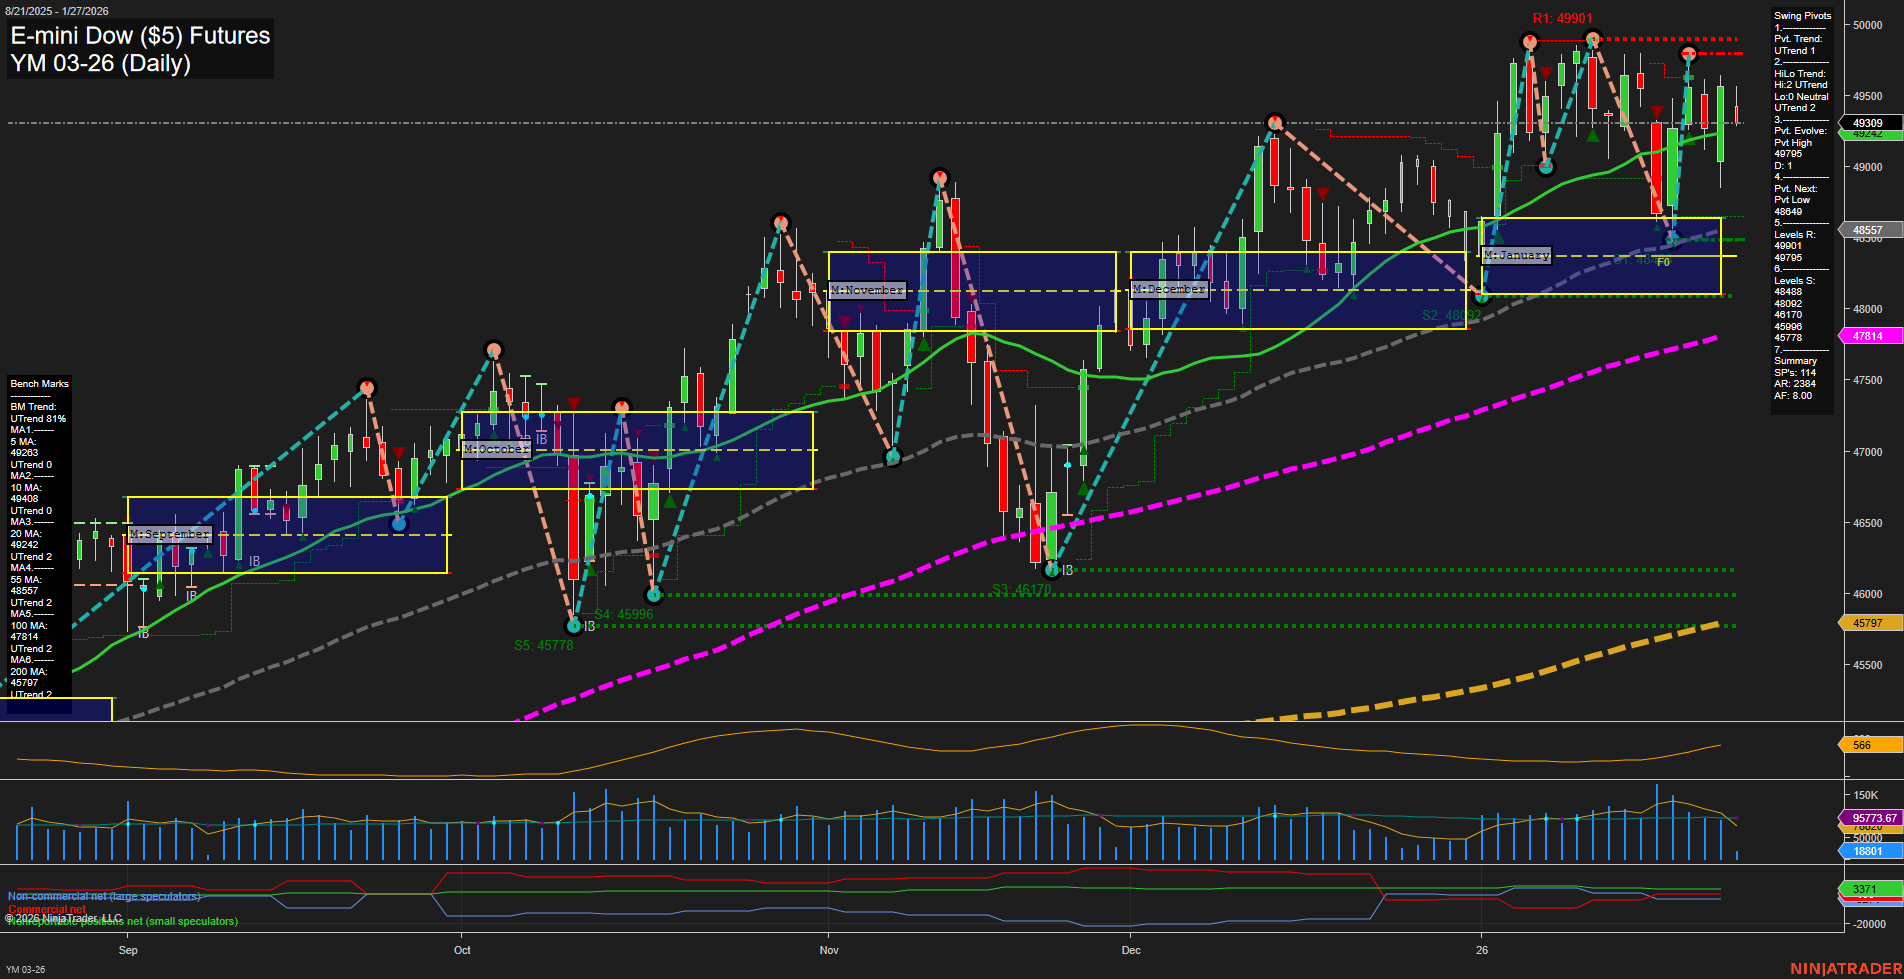The image size is (1904, 979).
Task: Select the orange pivot circle topping the October swing
Action: point(495,350)
